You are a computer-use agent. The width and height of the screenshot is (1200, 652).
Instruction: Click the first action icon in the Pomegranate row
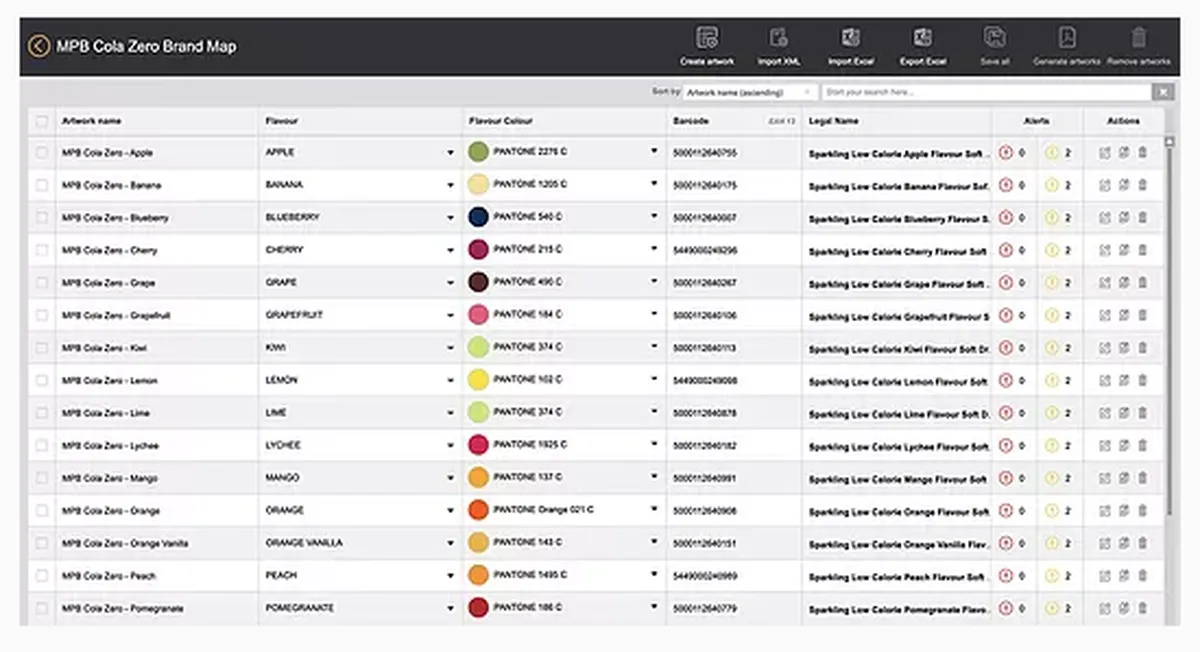coord(1105,608)
